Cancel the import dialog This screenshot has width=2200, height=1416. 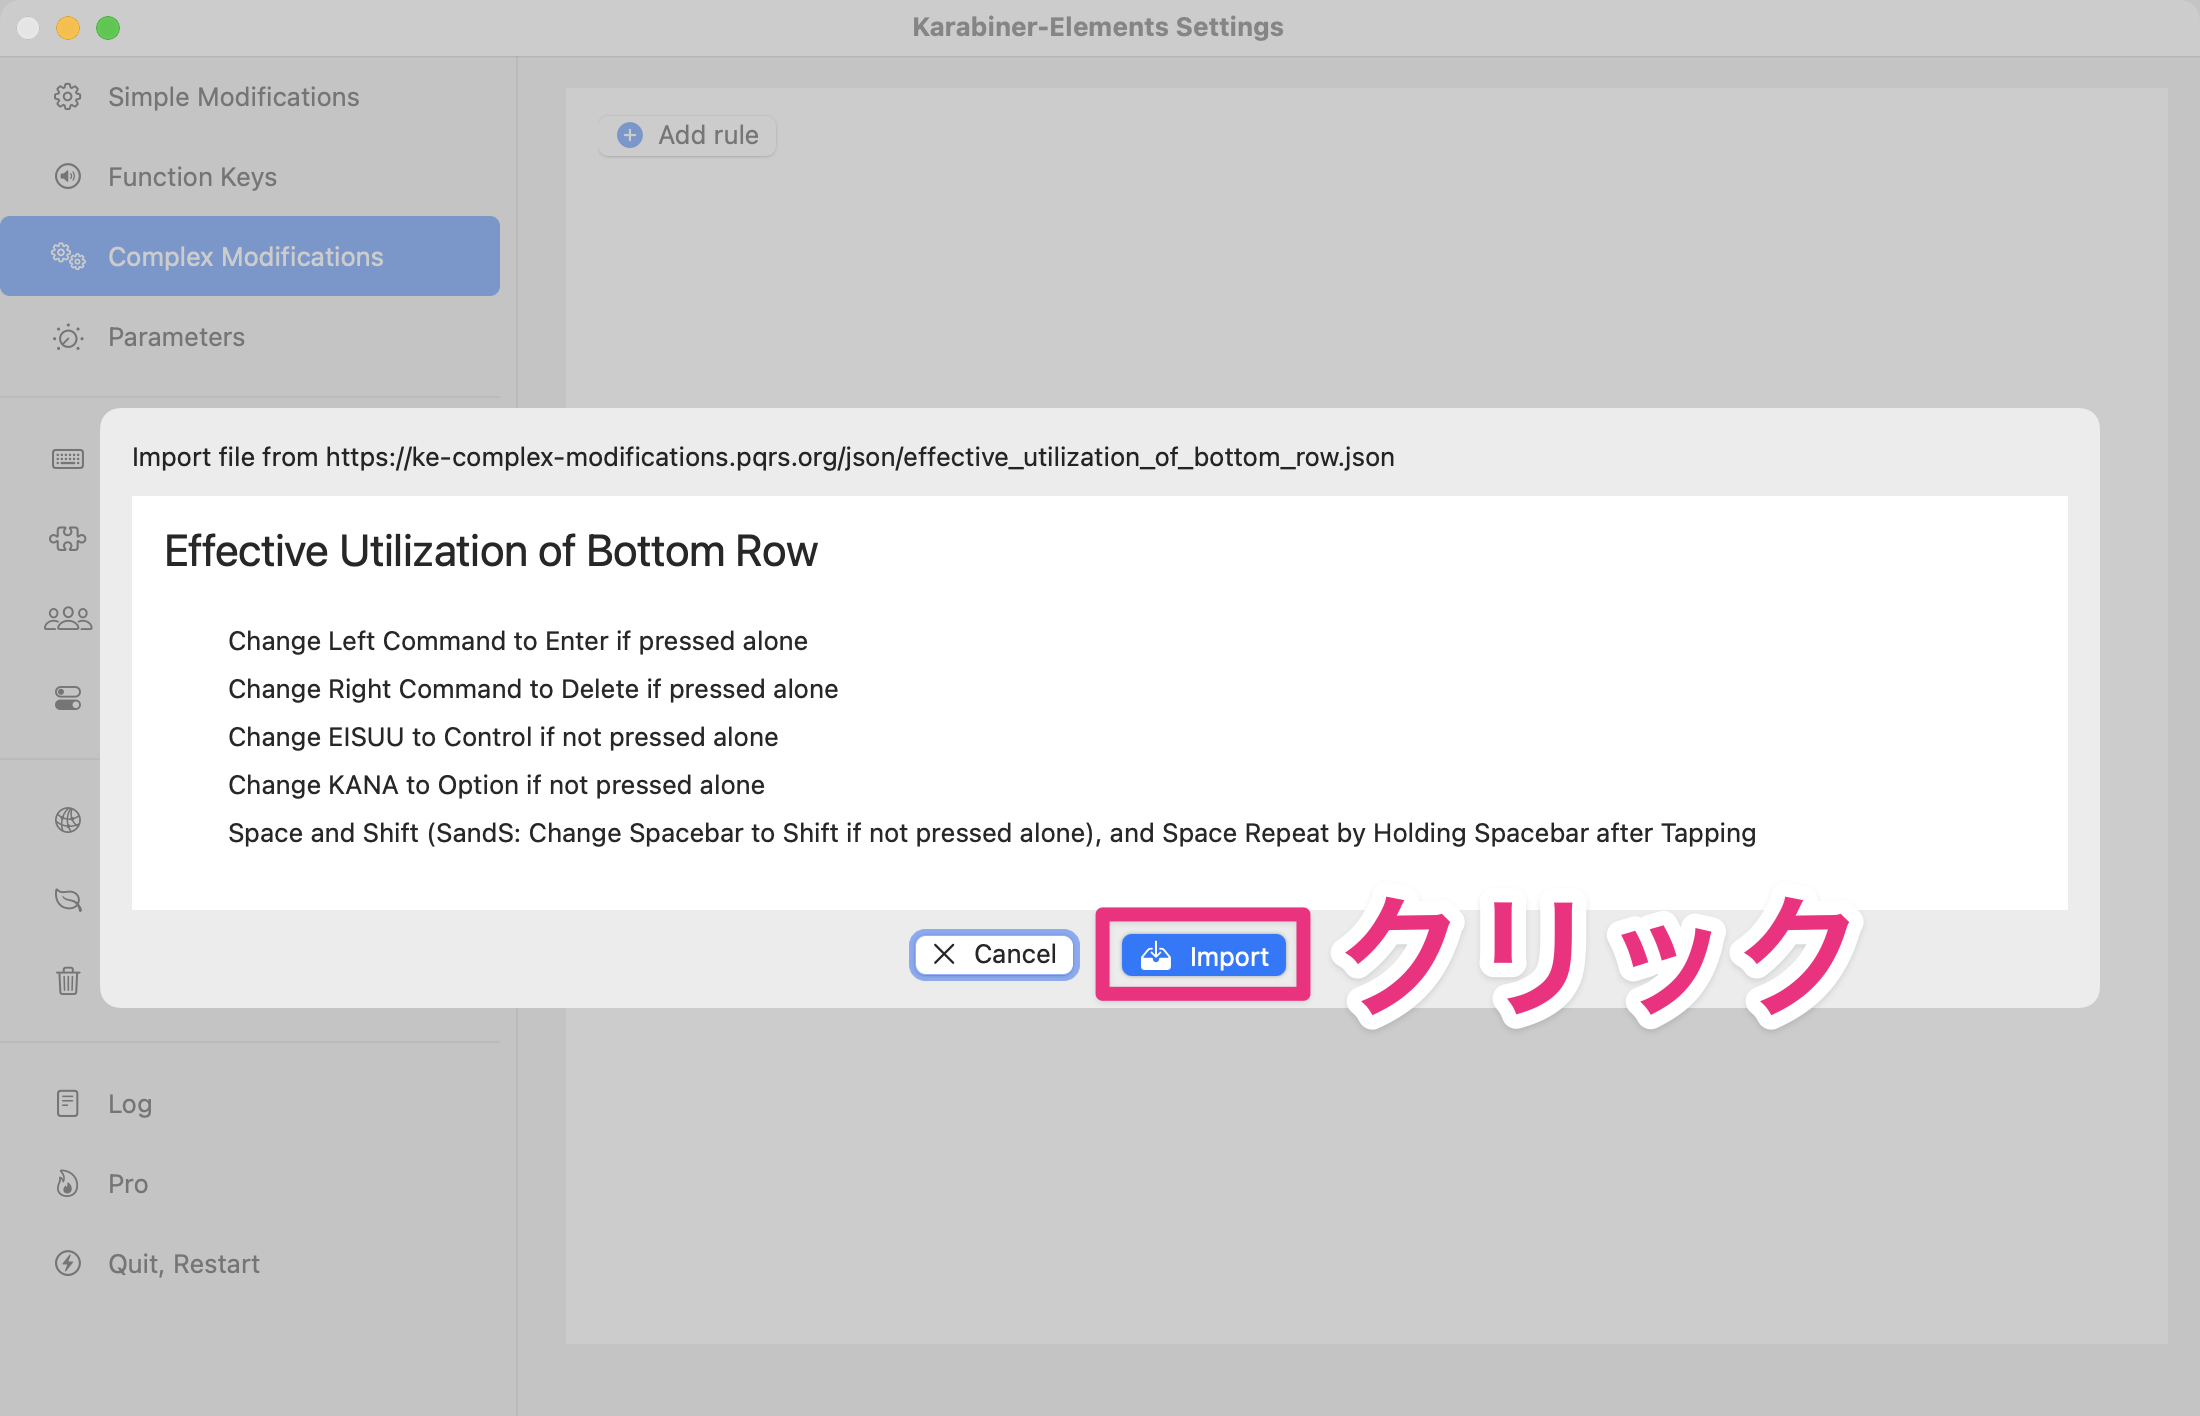994,954
